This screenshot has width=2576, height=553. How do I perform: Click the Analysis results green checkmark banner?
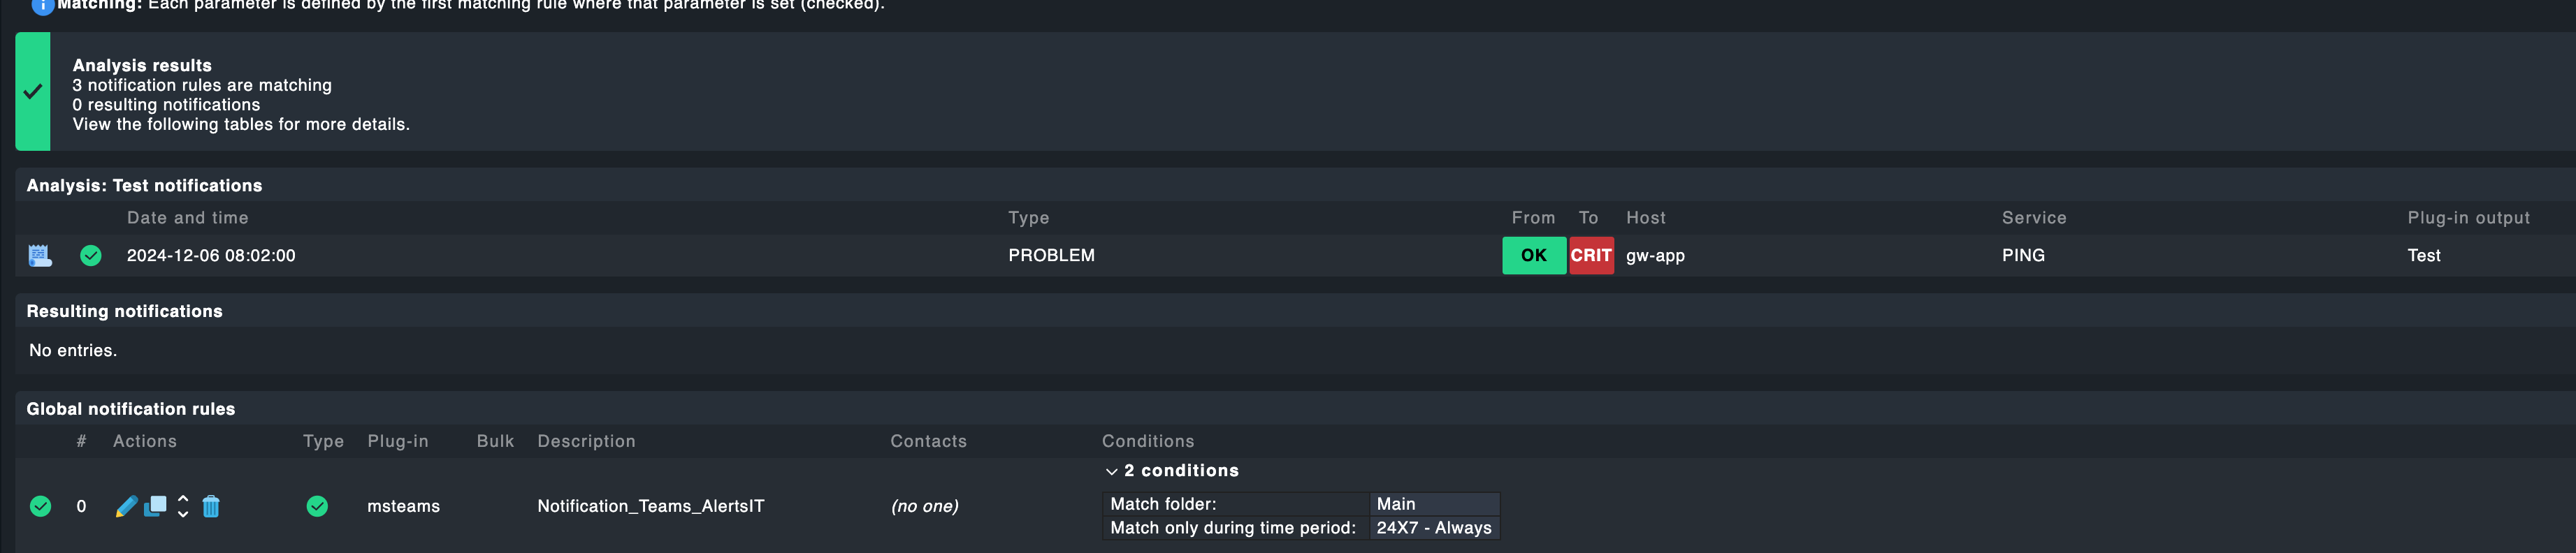click(33, 91)
